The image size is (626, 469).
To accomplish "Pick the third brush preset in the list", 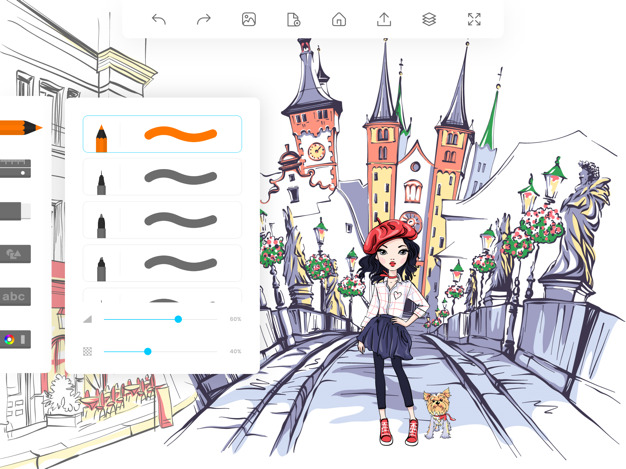I will click(162, 221).
